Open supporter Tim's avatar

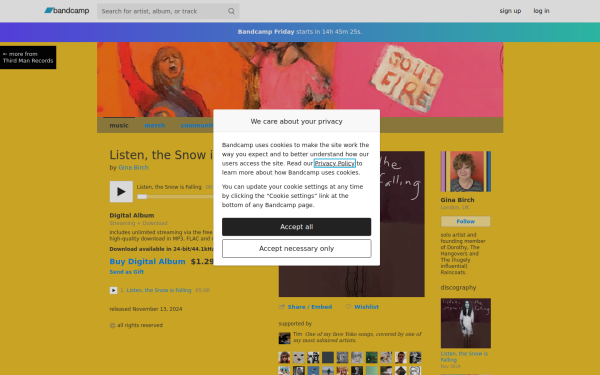click(x=284, y=338)
